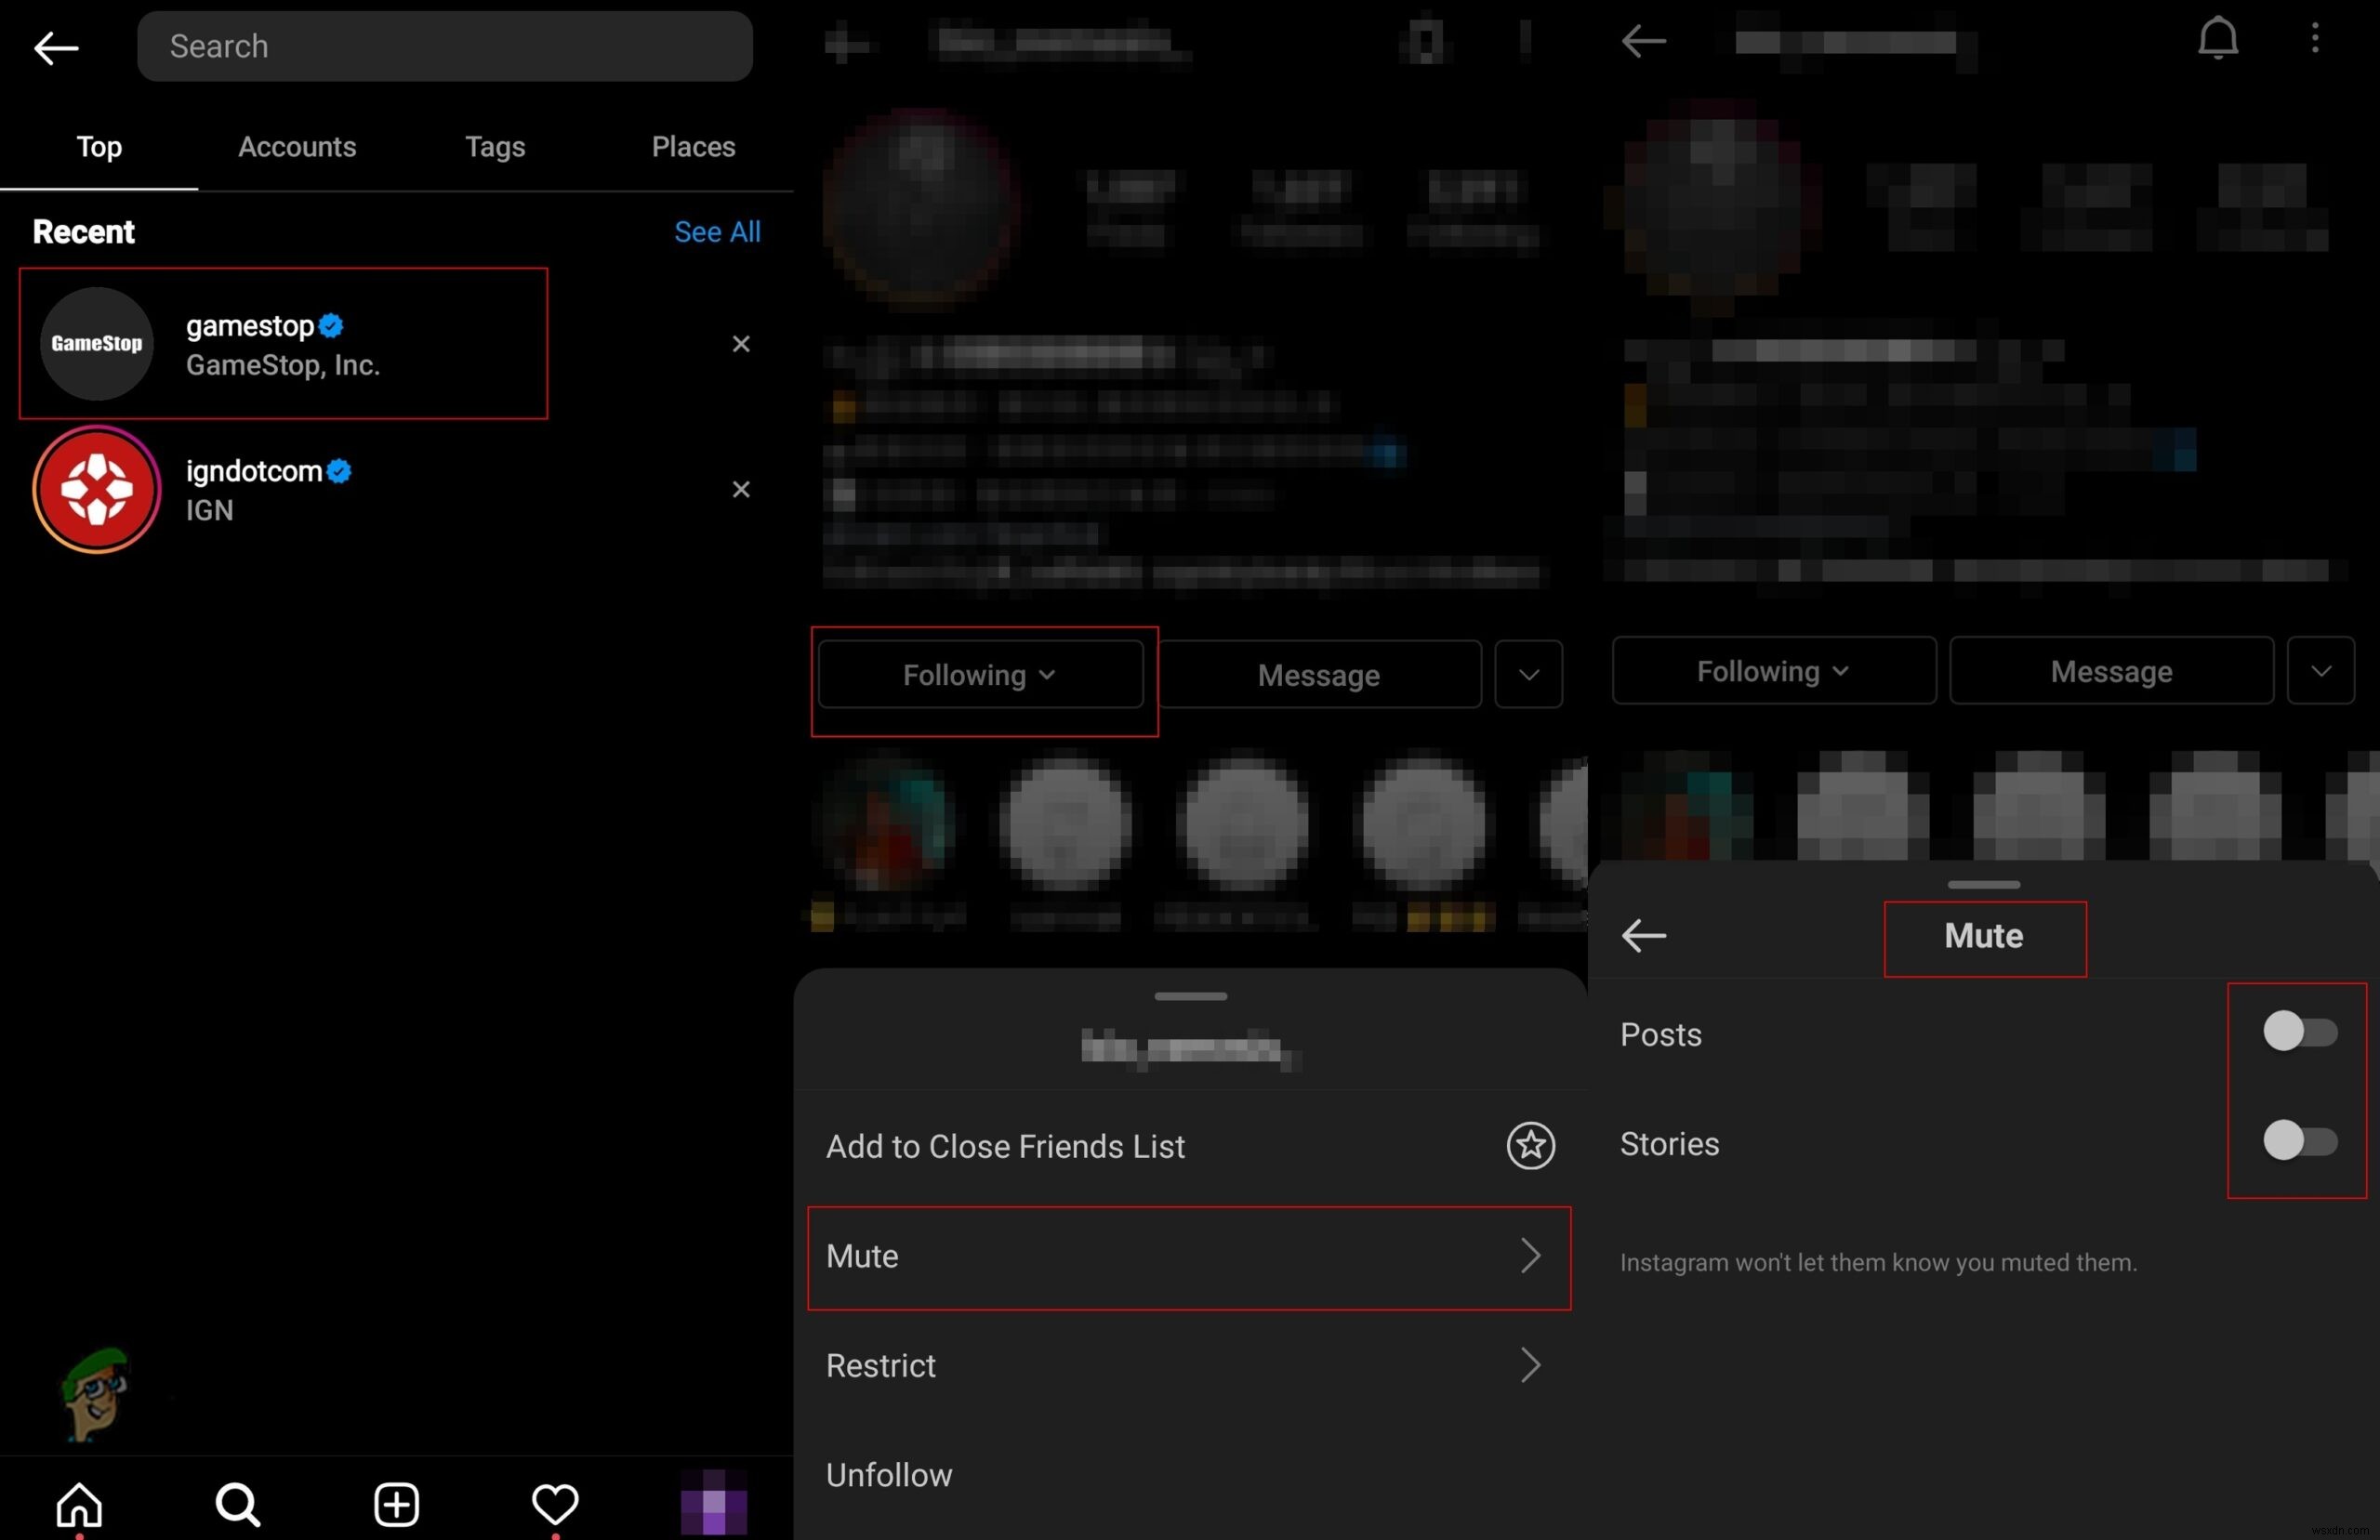The height and width of the screenshot is (1540, 2380).
Task: Tap the back arrow top left
Action: 52,46
